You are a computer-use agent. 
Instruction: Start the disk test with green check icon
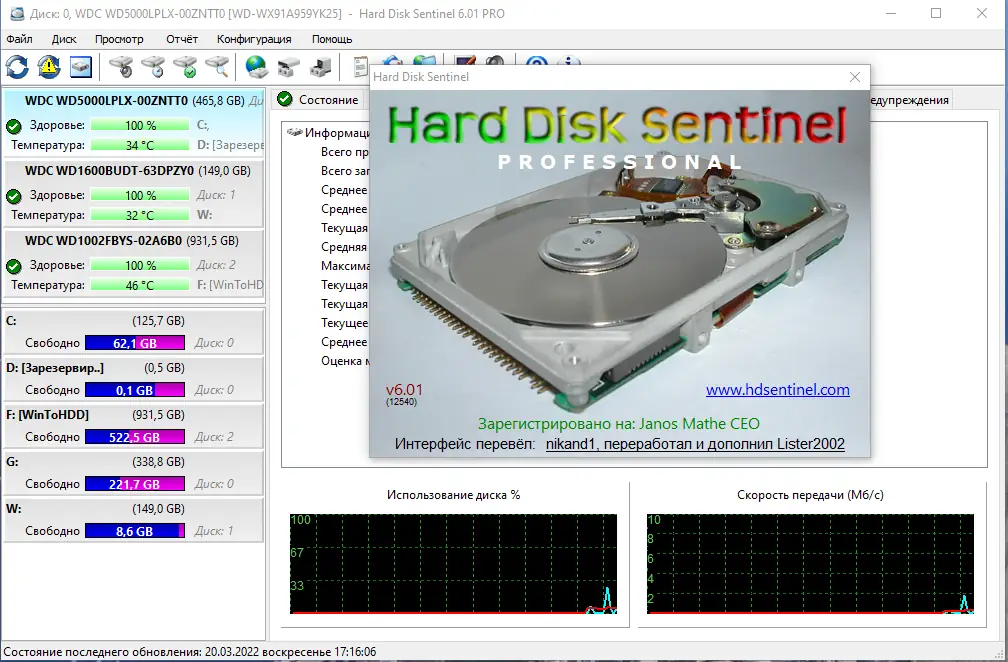pyautogui.click(x=186, y=66)
